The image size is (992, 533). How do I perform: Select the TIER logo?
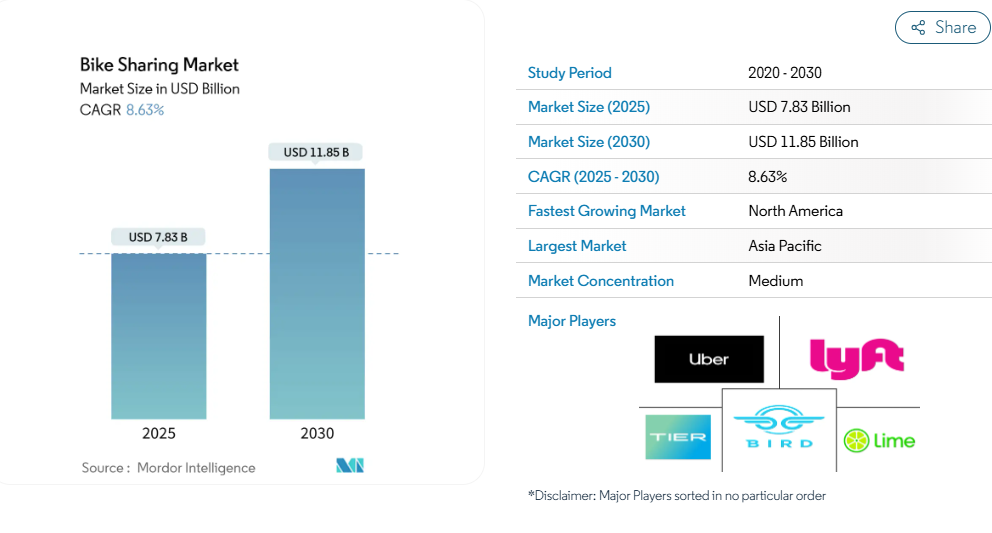[678, 437]
